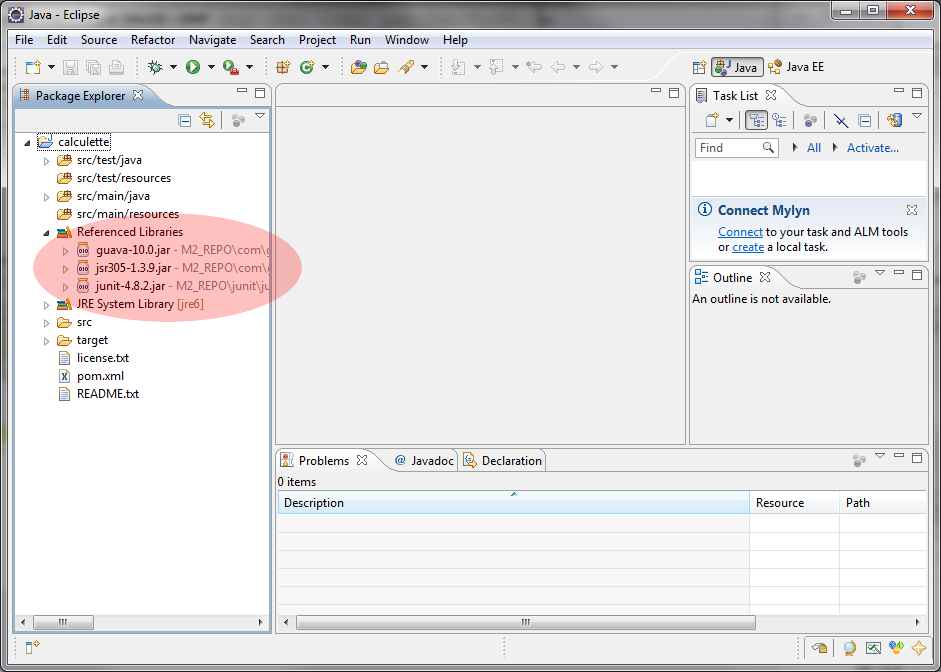941x672 pixels.
Task: Click the New Java Package icon
Action: pos(282,67)
